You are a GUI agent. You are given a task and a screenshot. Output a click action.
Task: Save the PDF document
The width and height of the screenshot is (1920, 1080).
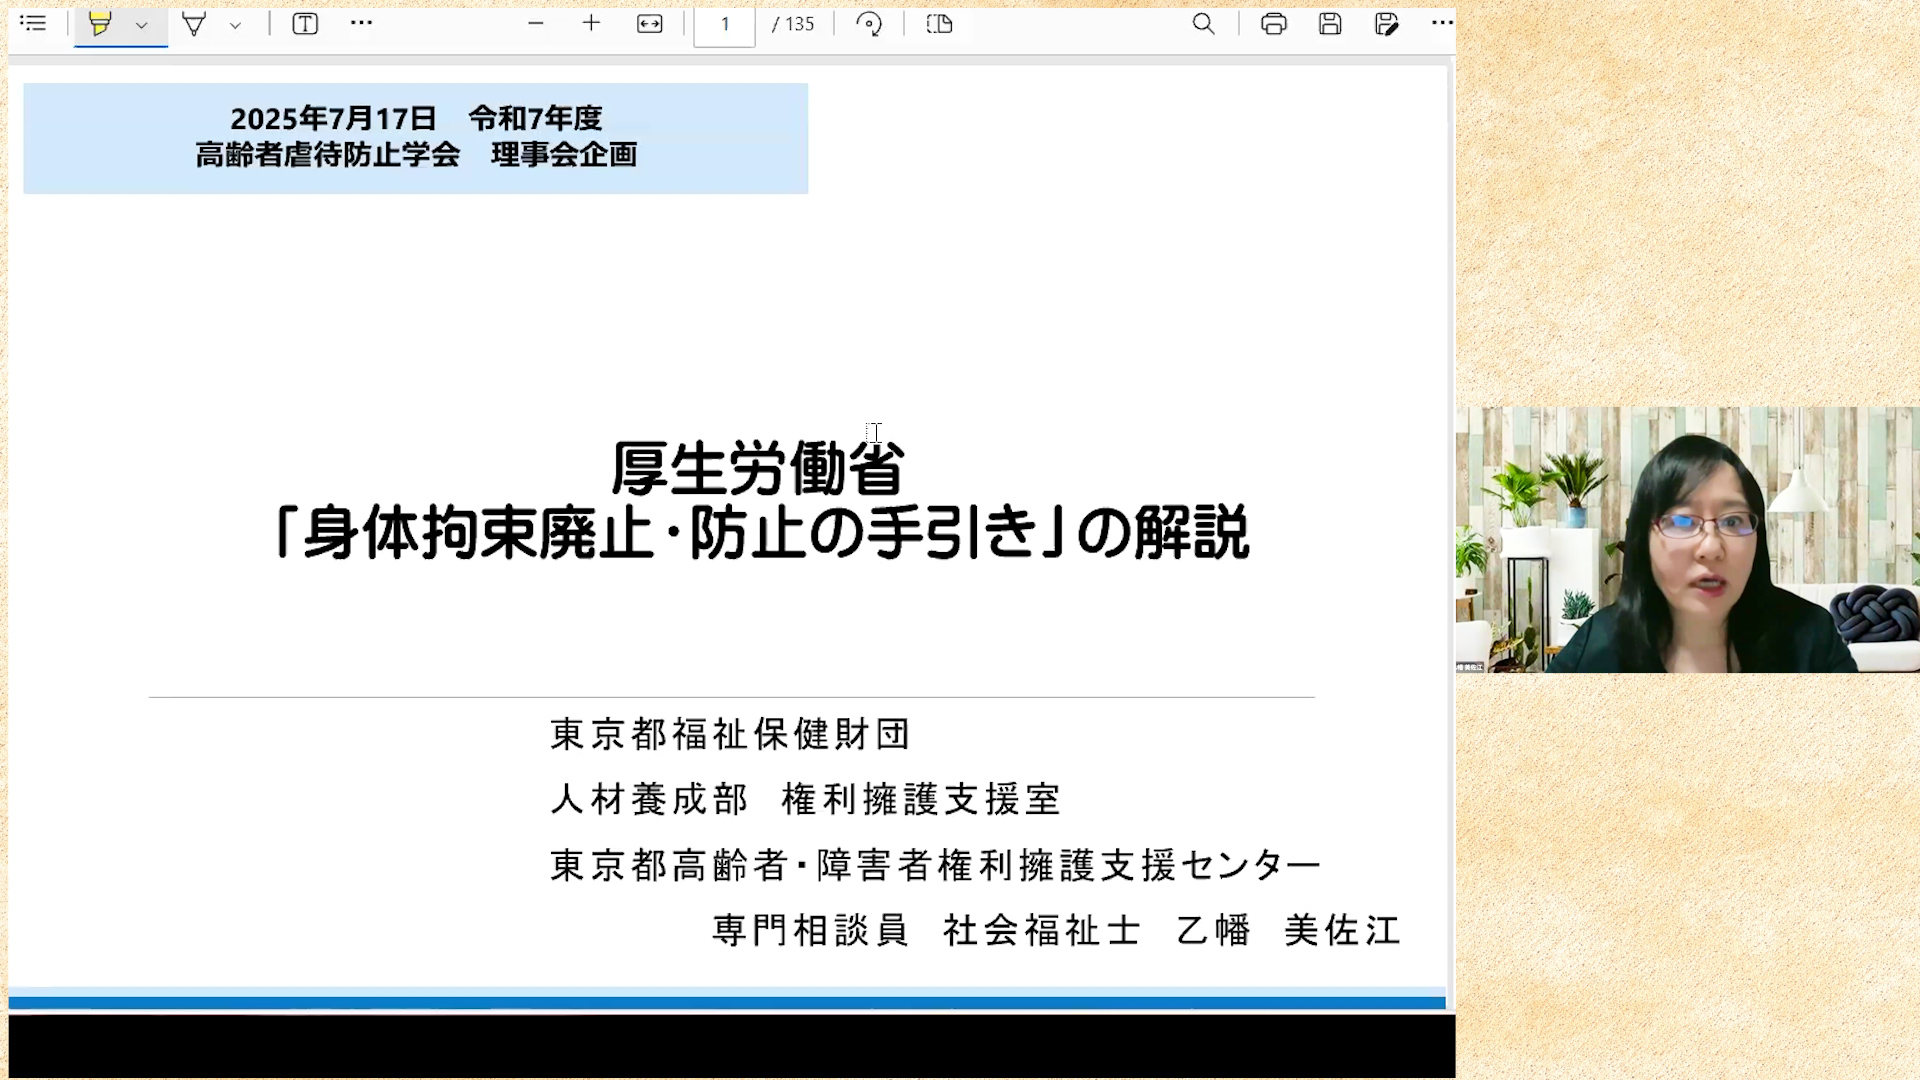pos(1330,24)
